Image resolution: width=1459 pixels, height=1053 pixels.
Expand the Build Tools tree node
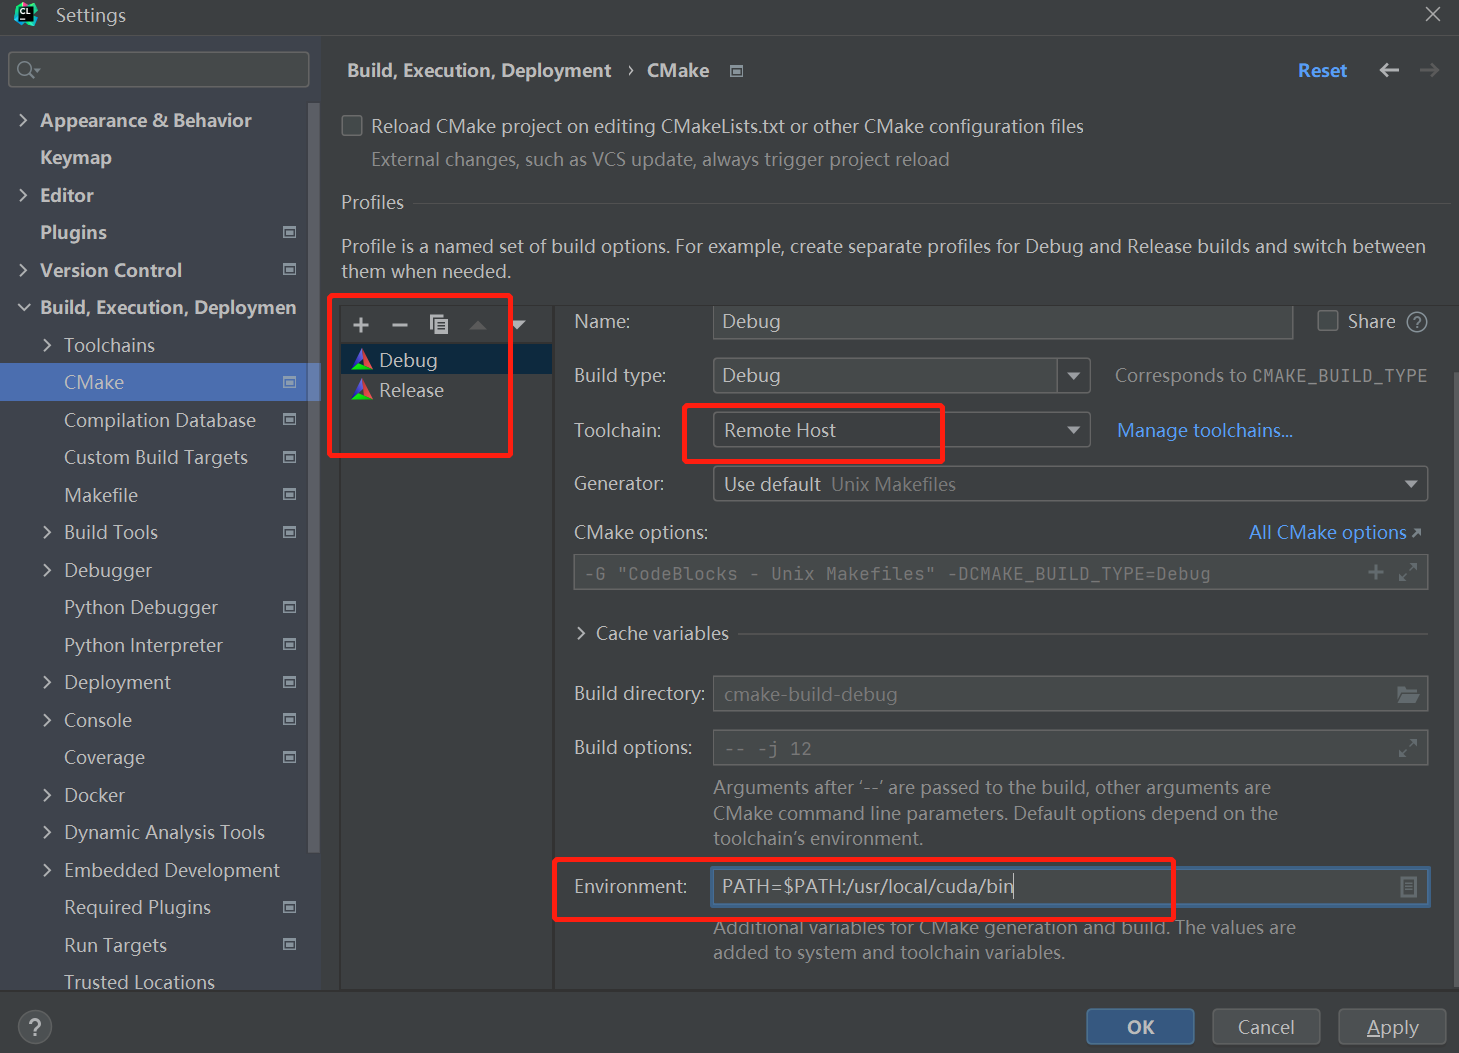[47, 532]
